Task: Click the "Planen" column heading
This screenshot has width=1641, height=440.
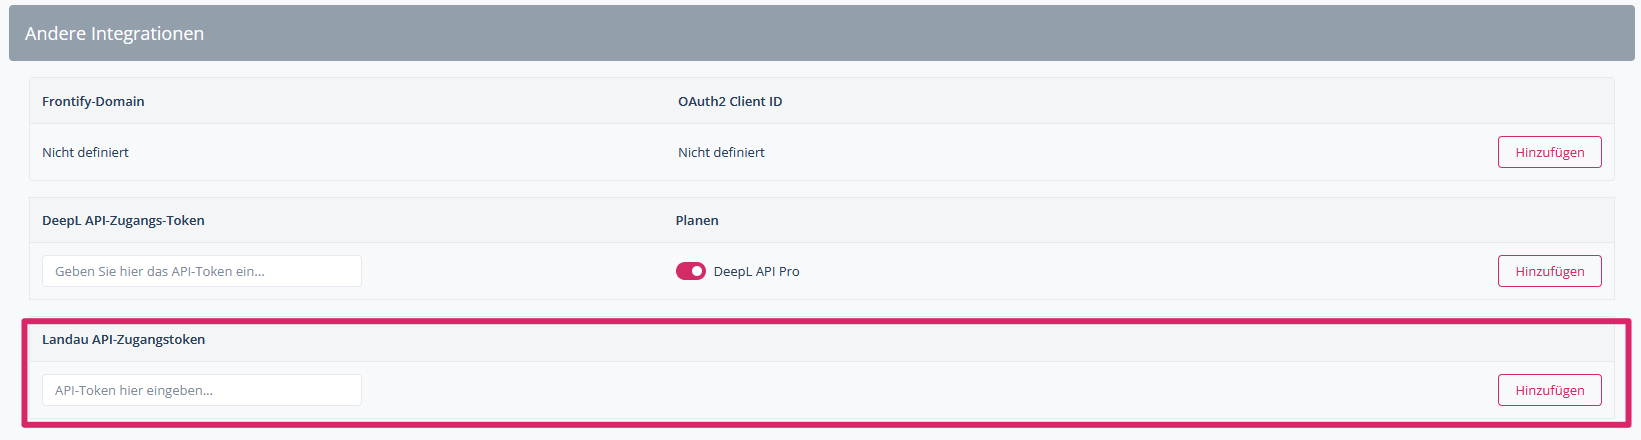Action: [x=697, y=220]
